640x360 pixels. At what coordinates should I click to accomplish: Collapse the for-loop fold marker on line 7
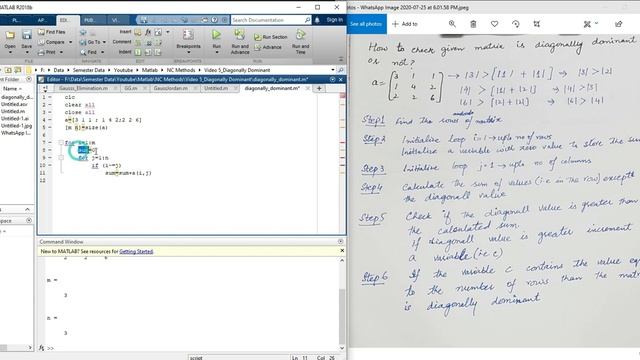[x=61, y=142]
